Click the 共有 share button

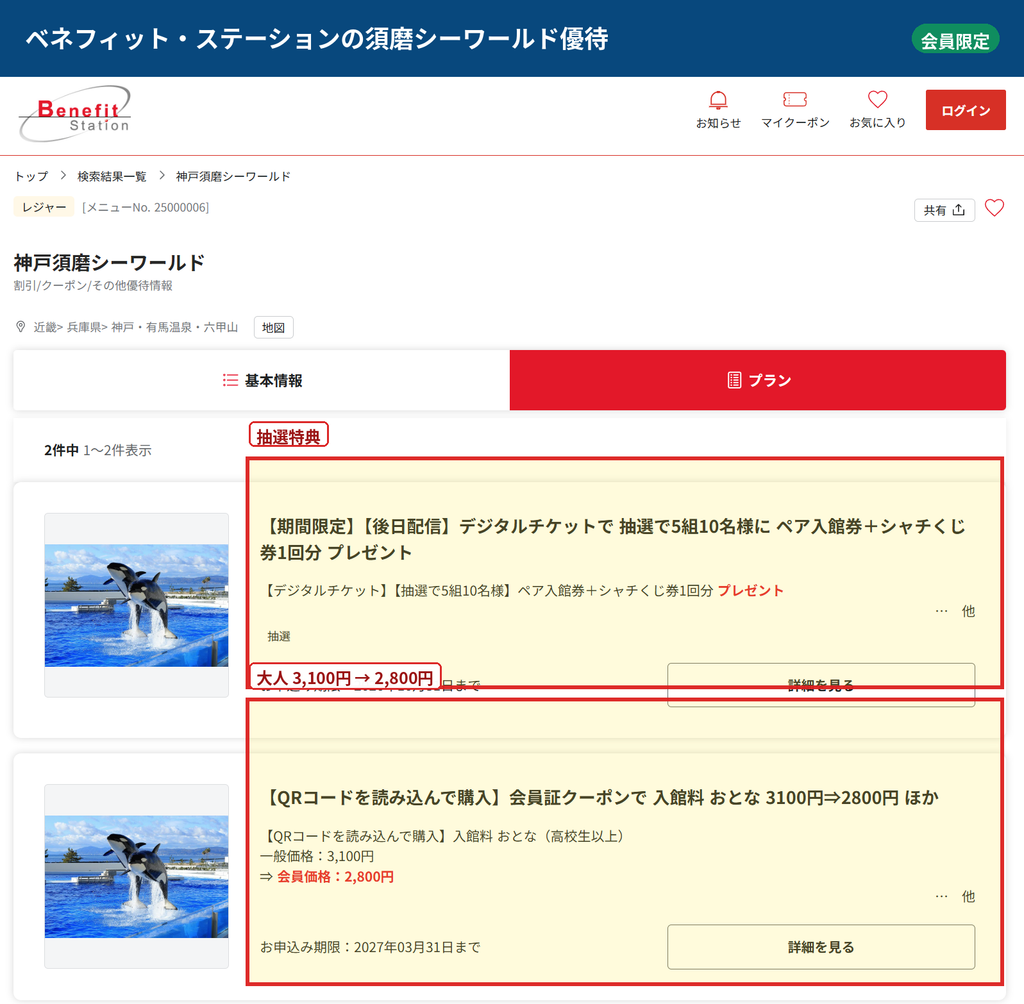tap(944, 210)
